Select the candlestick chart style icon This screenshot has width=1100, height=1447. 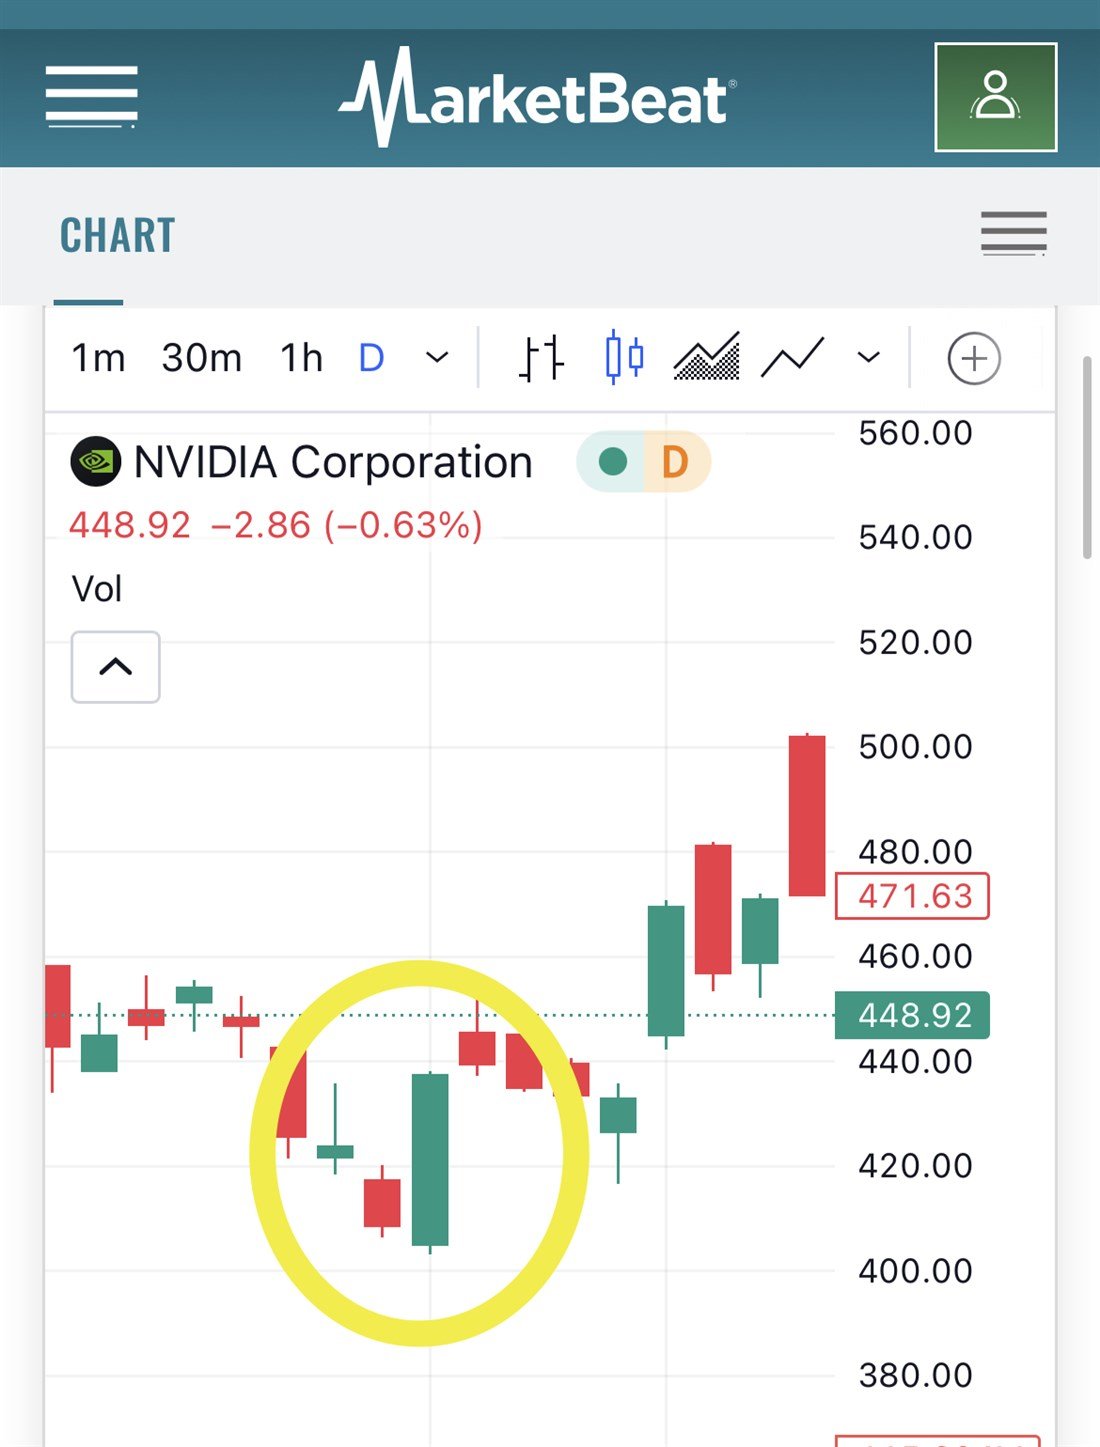[624, 357]
